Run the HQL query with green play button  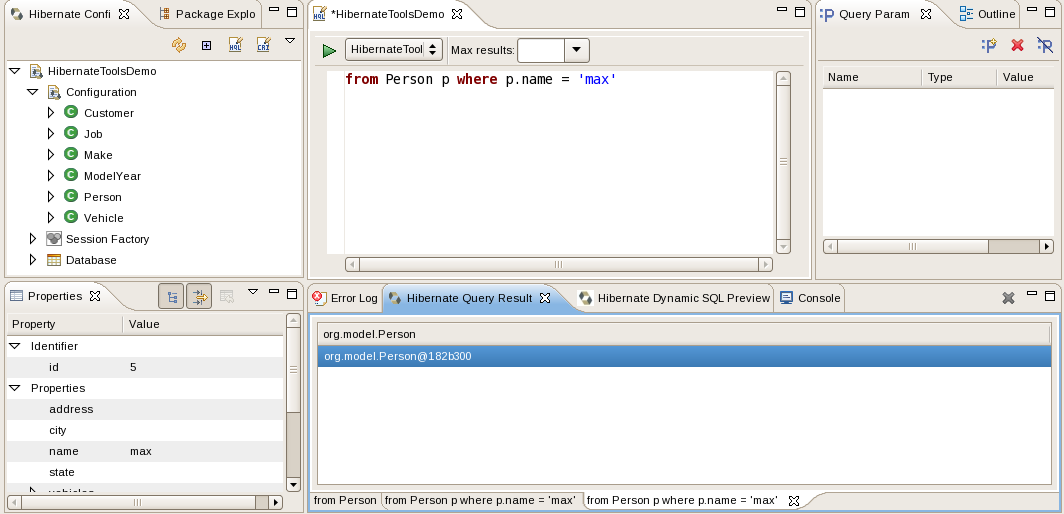click(x=329, y=50)
